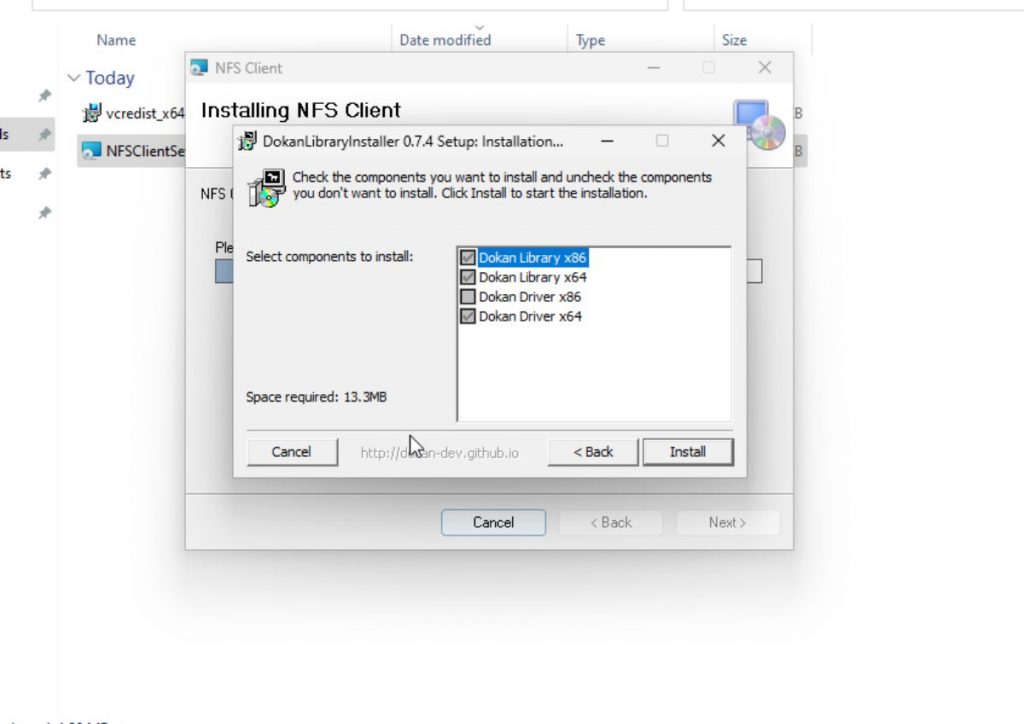Image resolution: width=1024 pixels, height=724 pixels.
Task: Click the bottom pin icon in sidebar
Action: tap(44, 213)
